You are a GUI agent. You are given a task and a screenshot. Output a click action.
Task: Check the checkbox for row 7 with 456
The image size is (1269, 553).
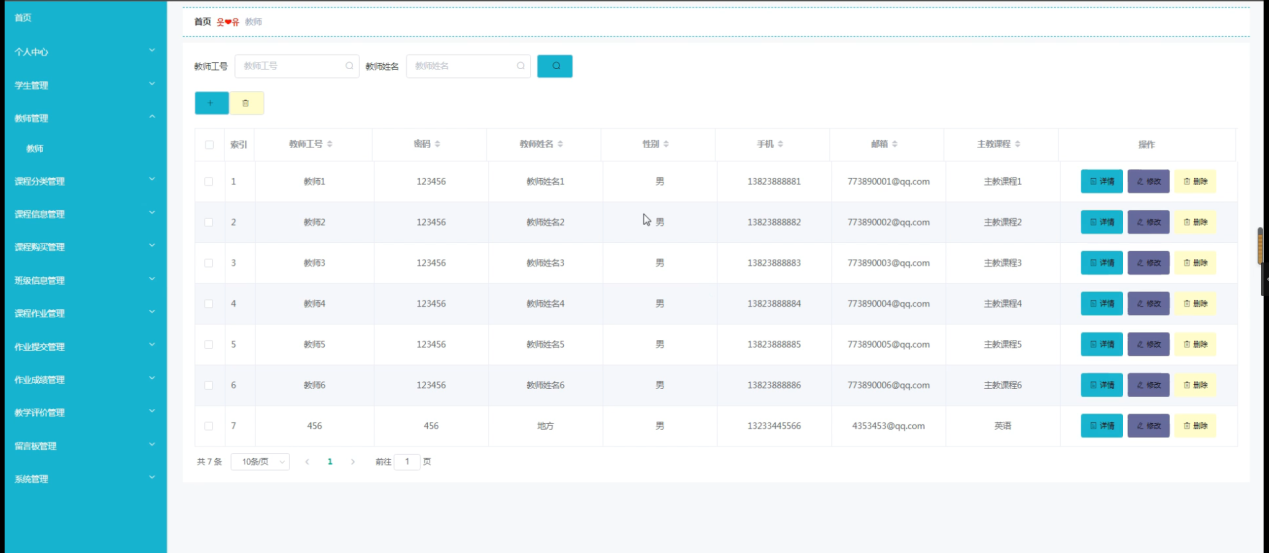pos(209,426)
